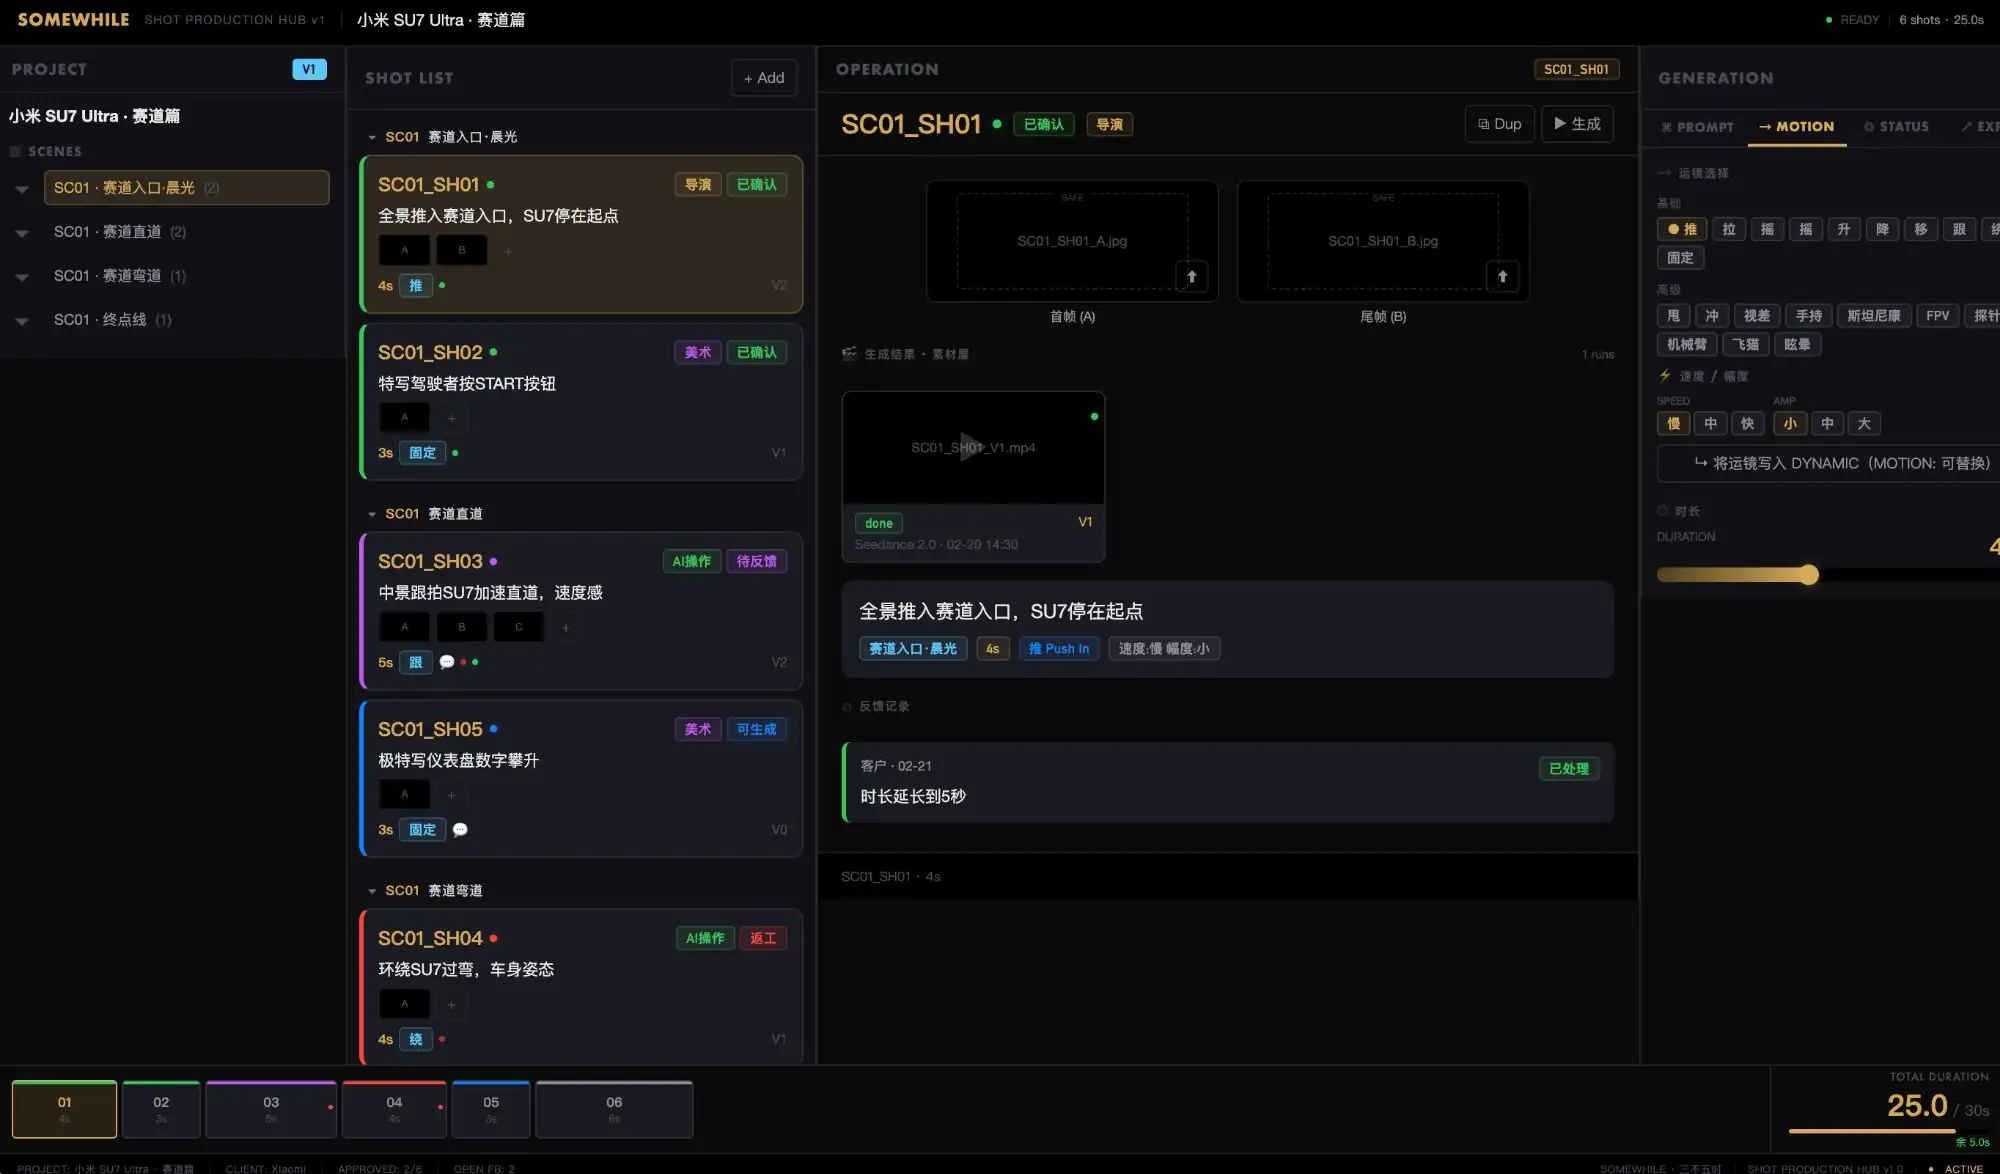Click the SC01_SH01 badge in Operation header
This screenshot has height=1174, width=2000.
(x=1576, y=69)
